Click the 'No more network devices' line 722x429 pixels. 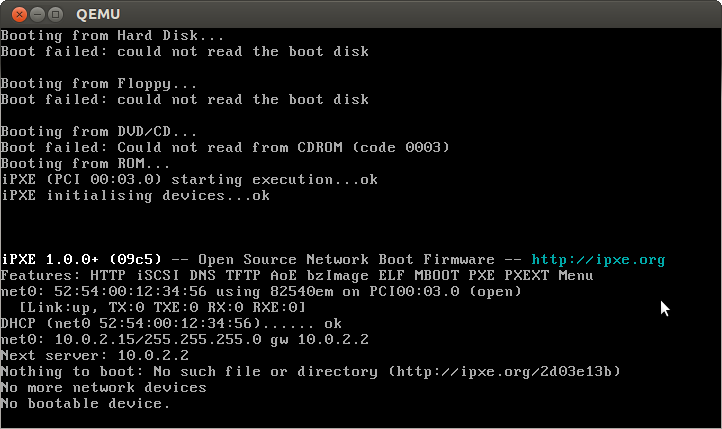(x=103, y=387)
